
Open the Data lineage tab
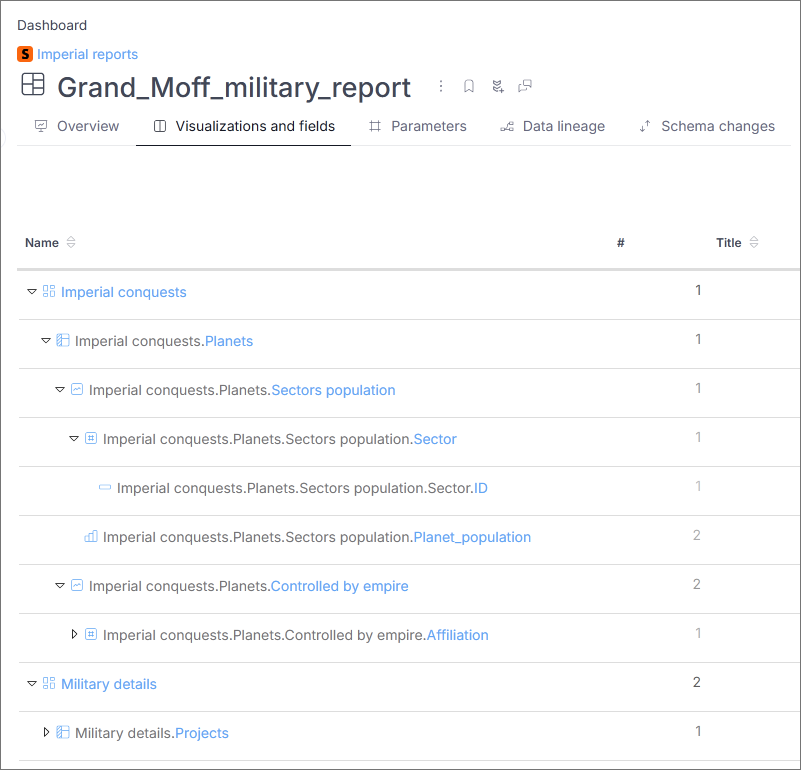click(x=552, y=127)
